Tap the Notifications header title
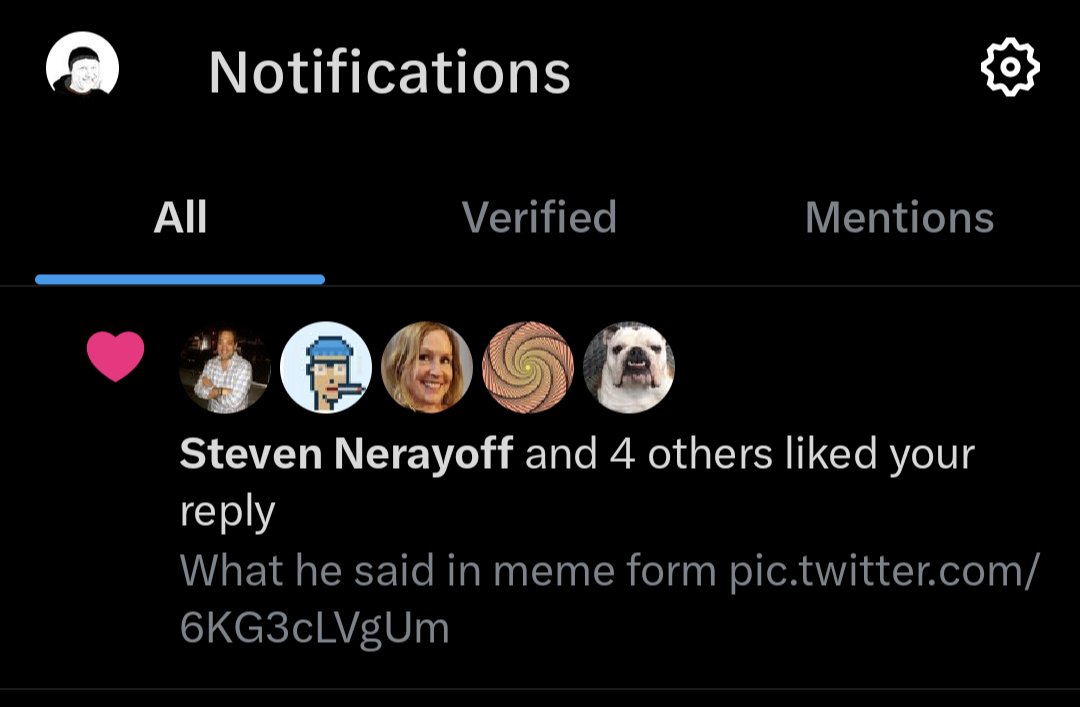 tap(389, 72)
